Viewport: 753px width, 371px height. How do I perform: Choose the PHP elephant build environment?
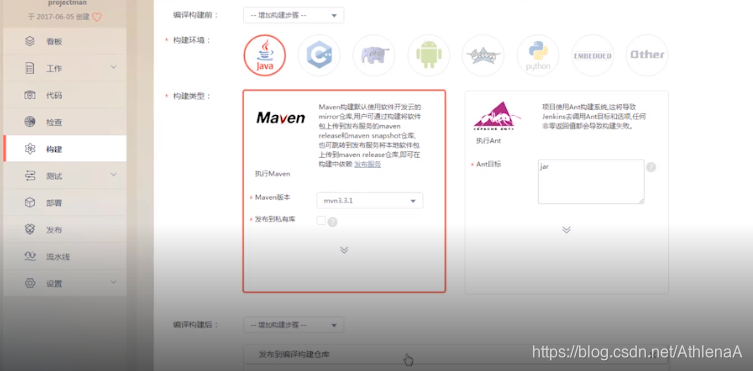tap(374, 55)
